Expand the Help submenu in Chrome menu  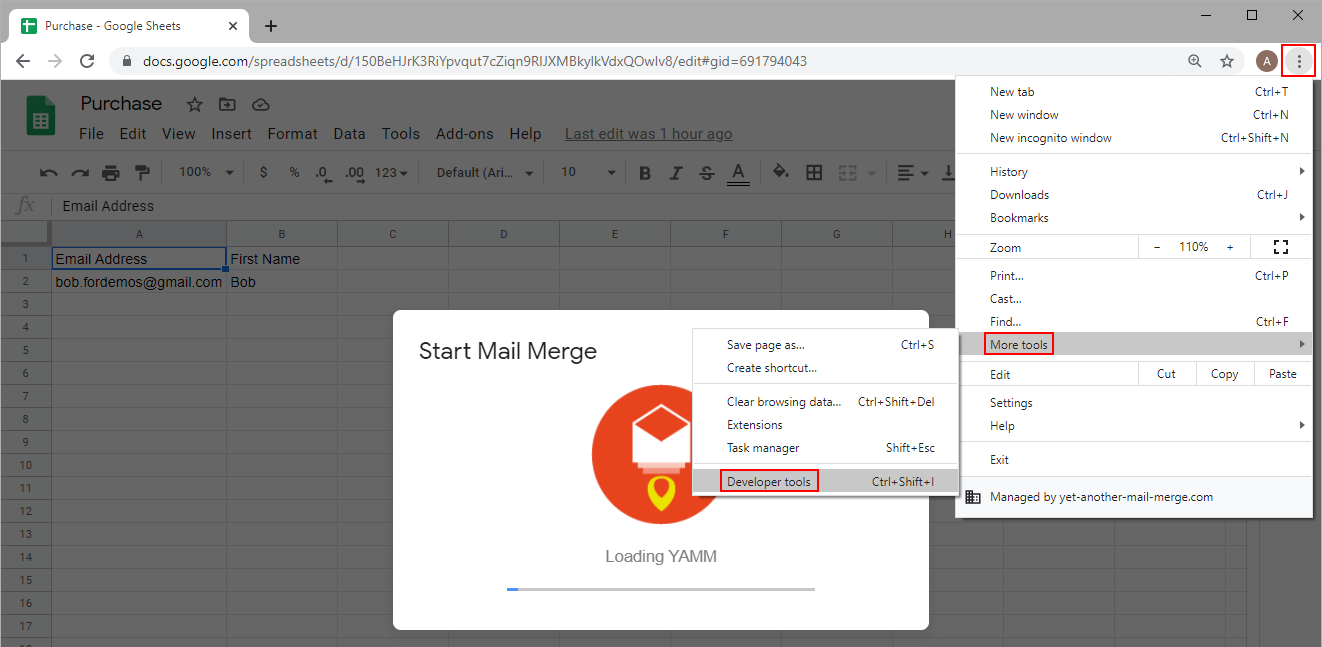tap(1134, 426)
